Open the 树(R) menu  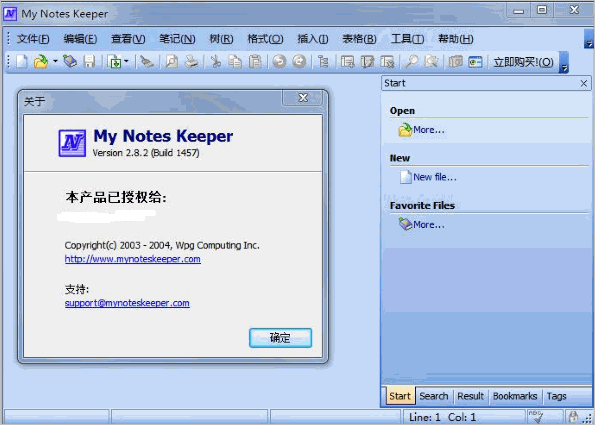[x=221, y=39]
